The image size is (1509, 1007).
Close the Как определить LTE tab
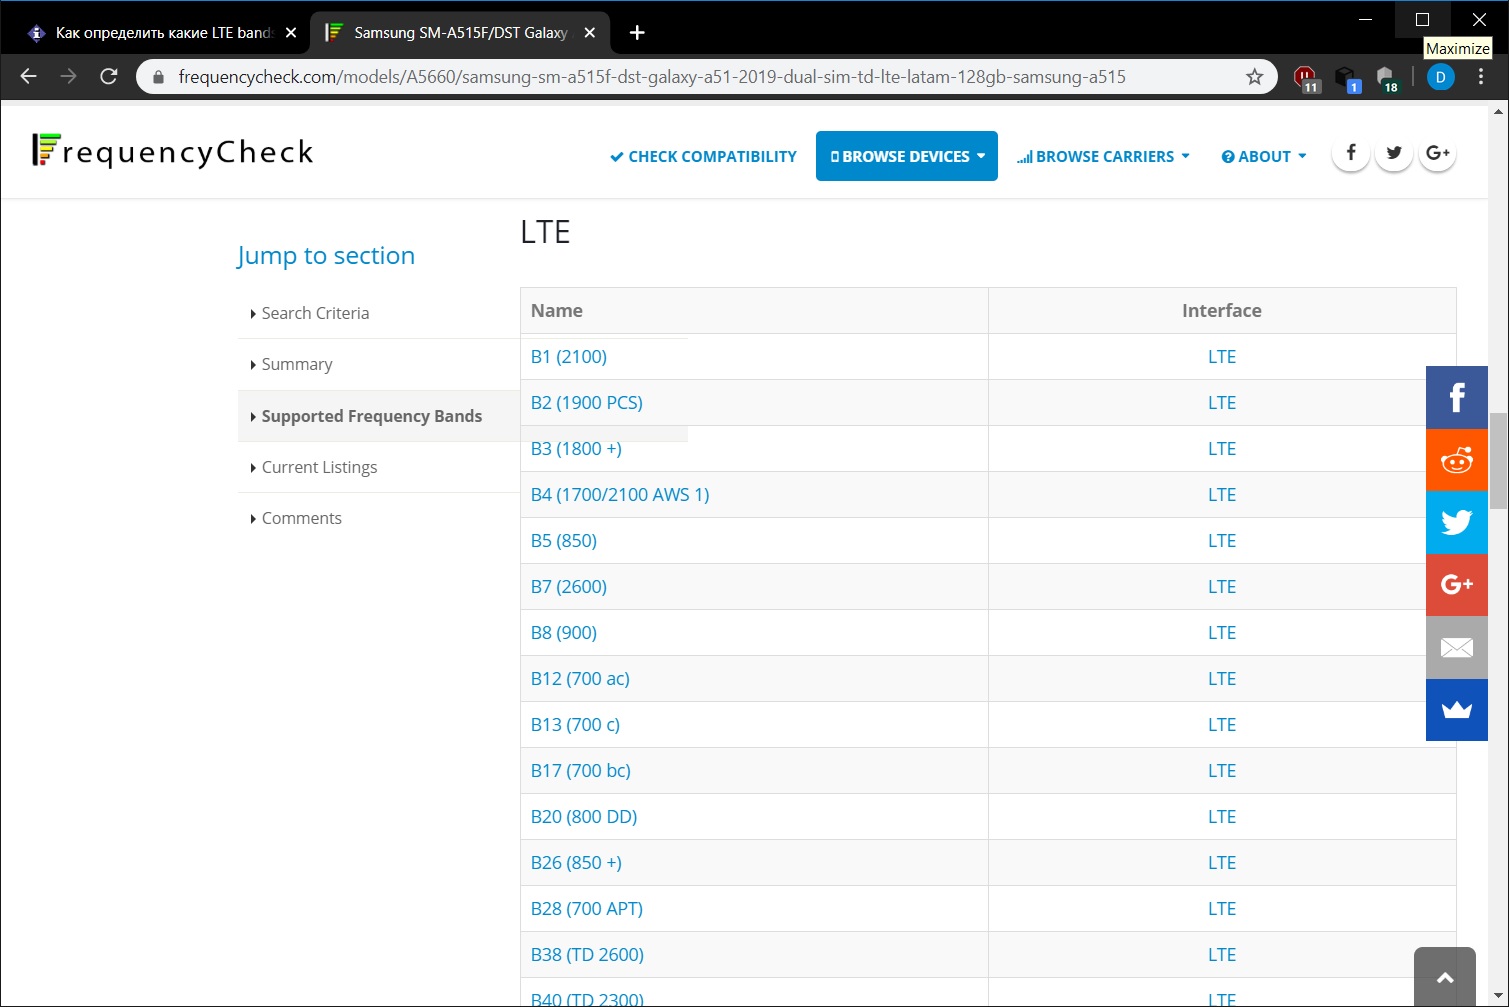(x=291, y=33)
